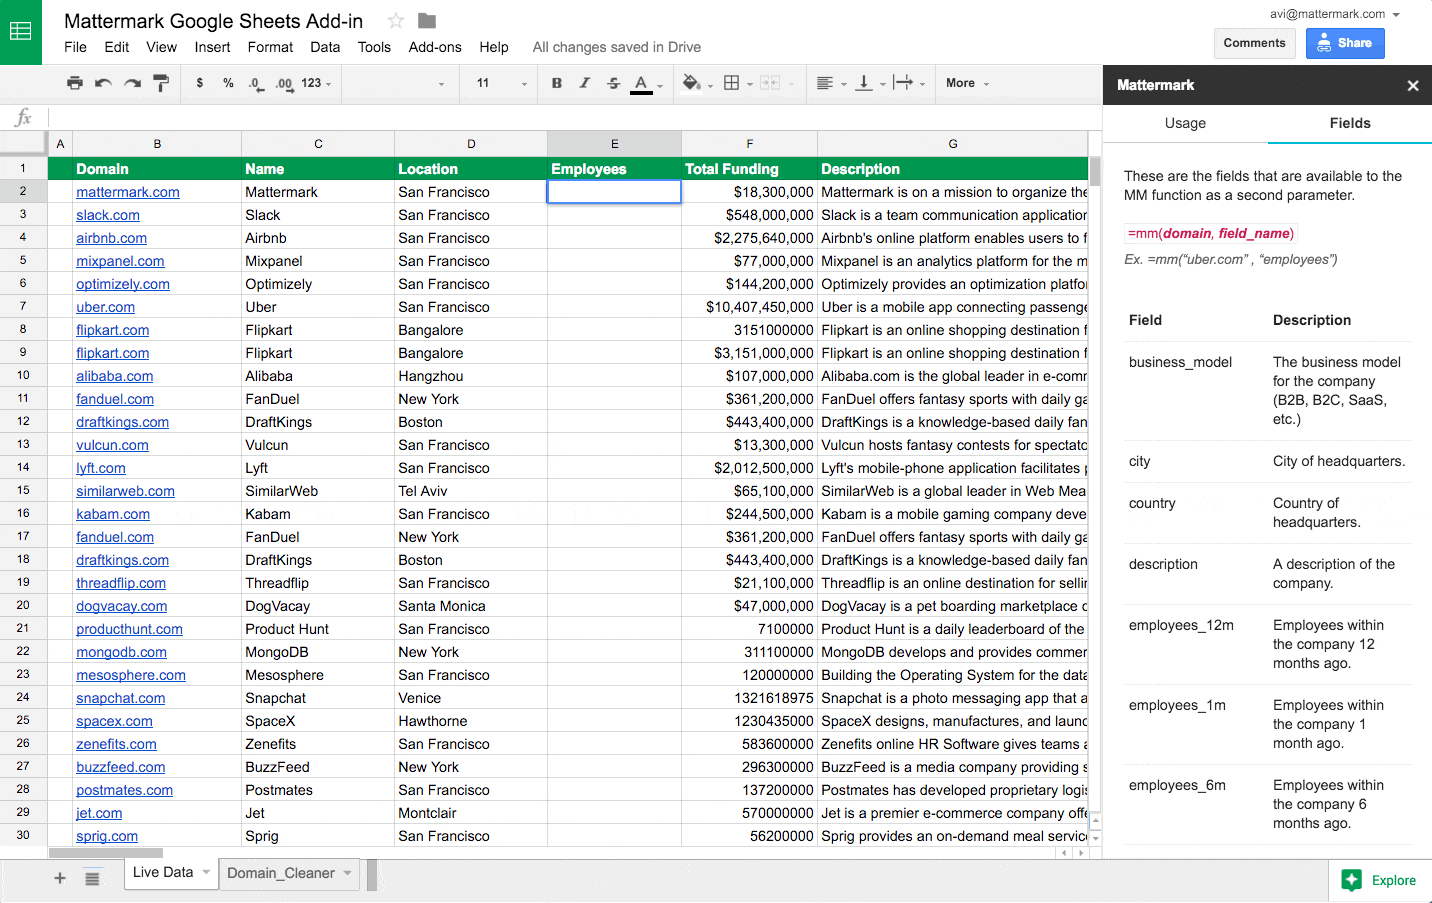1432x903 pixels.
Task: Apply currency formatting with the dollar icon
Action: coord(199,84)
